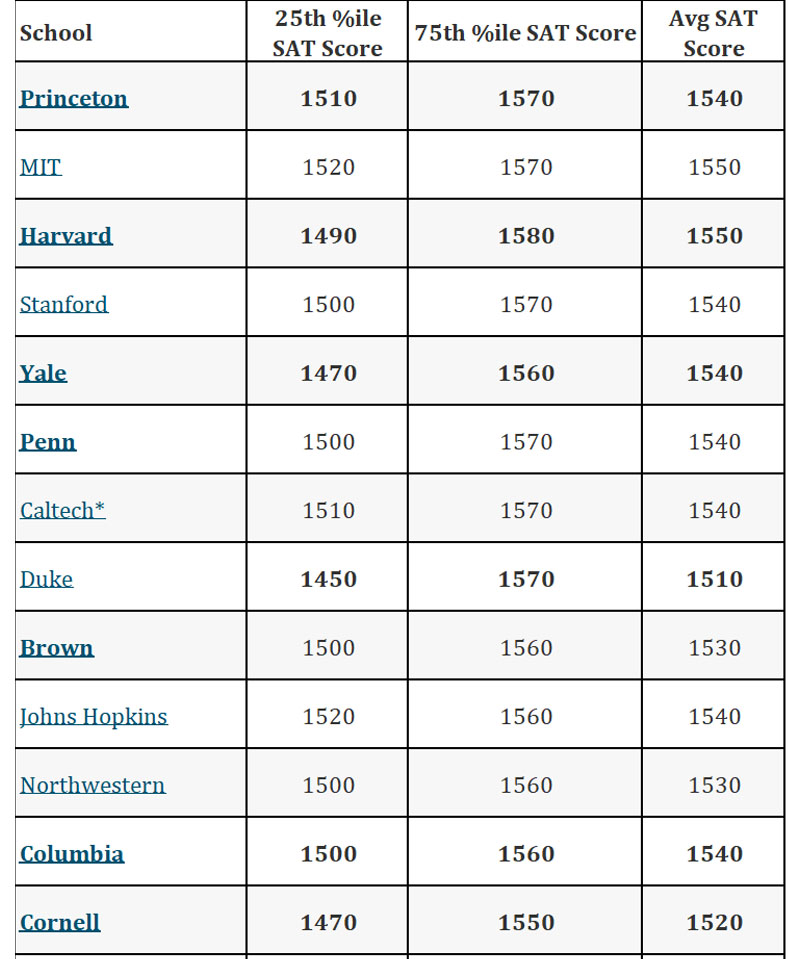Open the Princeton school link

tap(74, 98)
